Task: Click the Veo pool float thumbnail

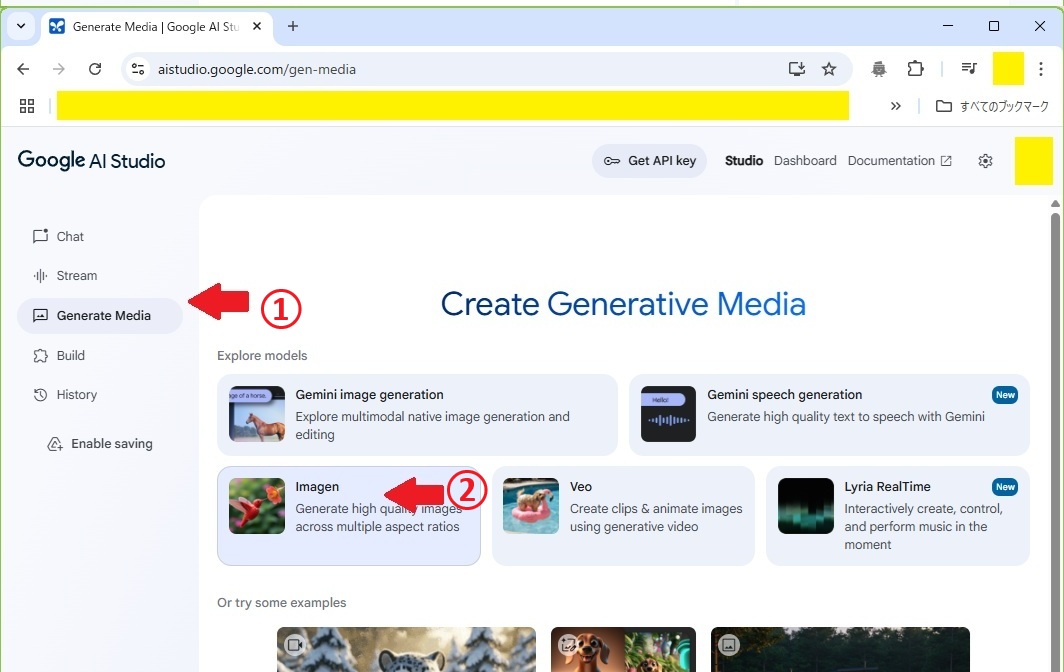Action: click(531, 506)
